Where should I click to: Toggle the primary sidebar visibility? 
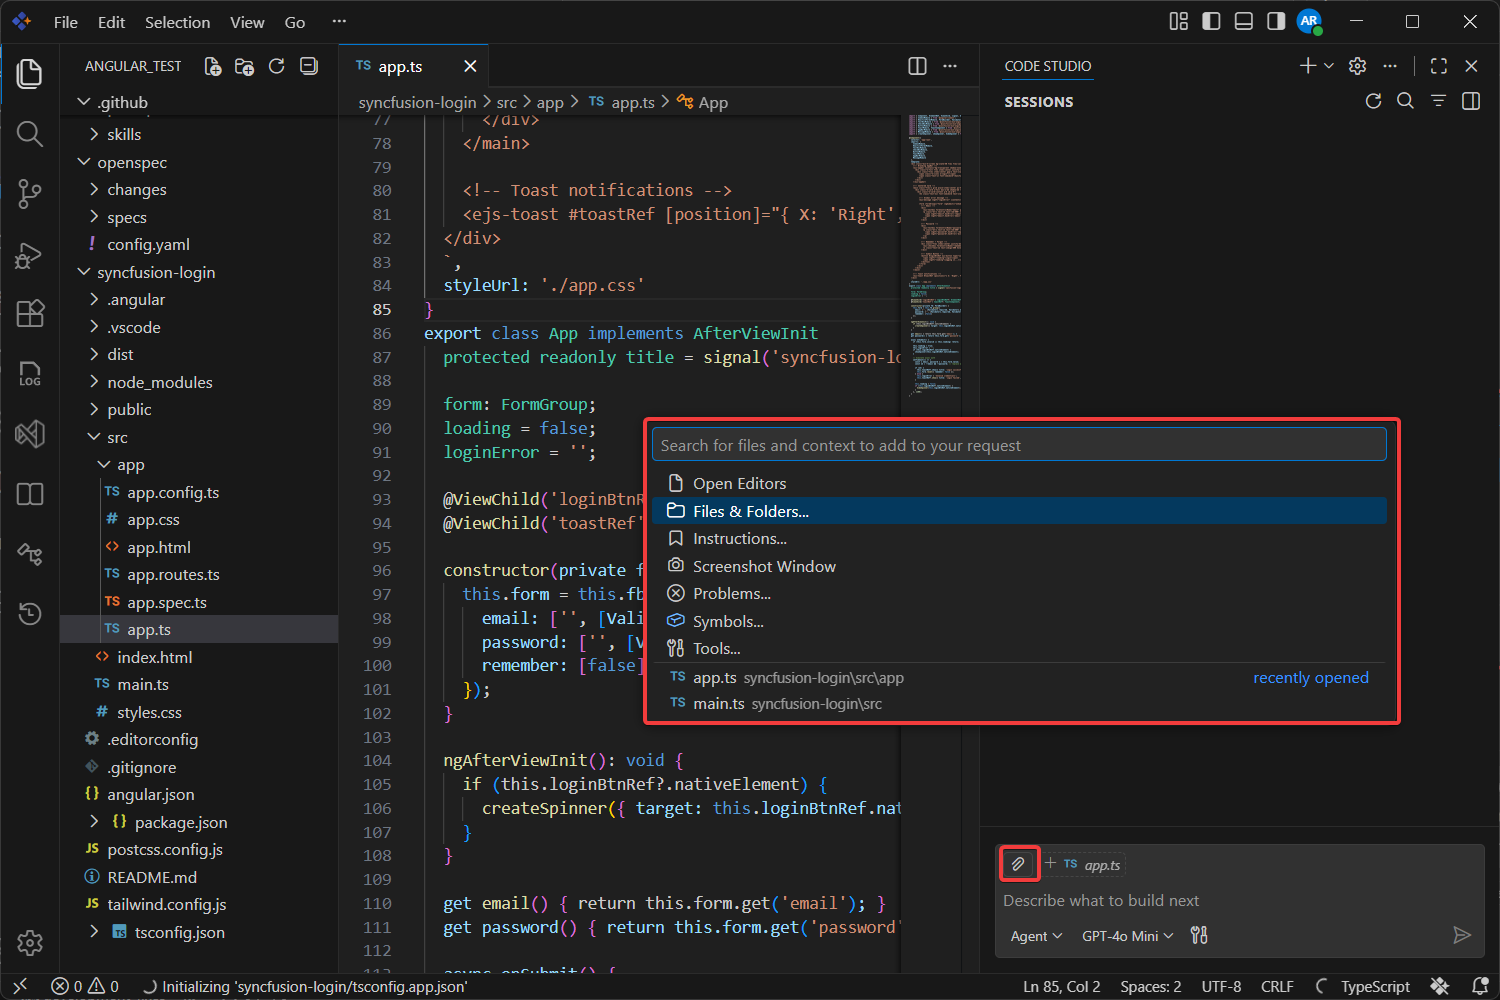pos(1211,20)
